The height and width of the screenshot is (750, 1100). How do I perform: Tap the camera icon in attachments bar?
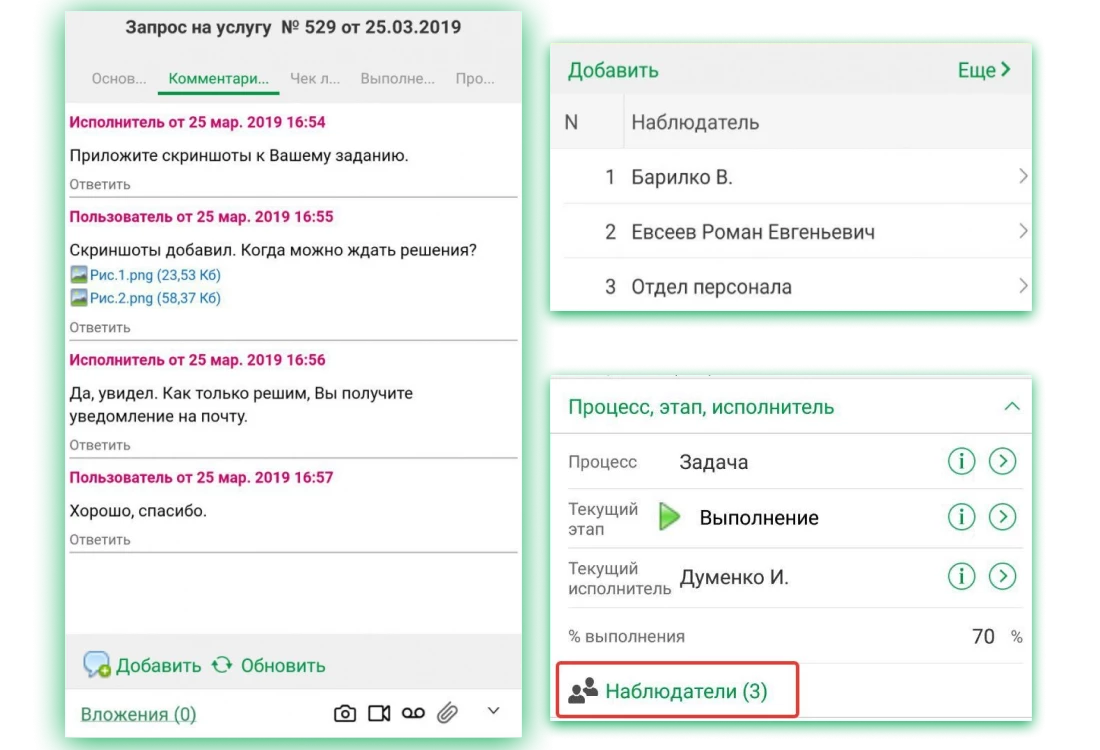(345, 713)
